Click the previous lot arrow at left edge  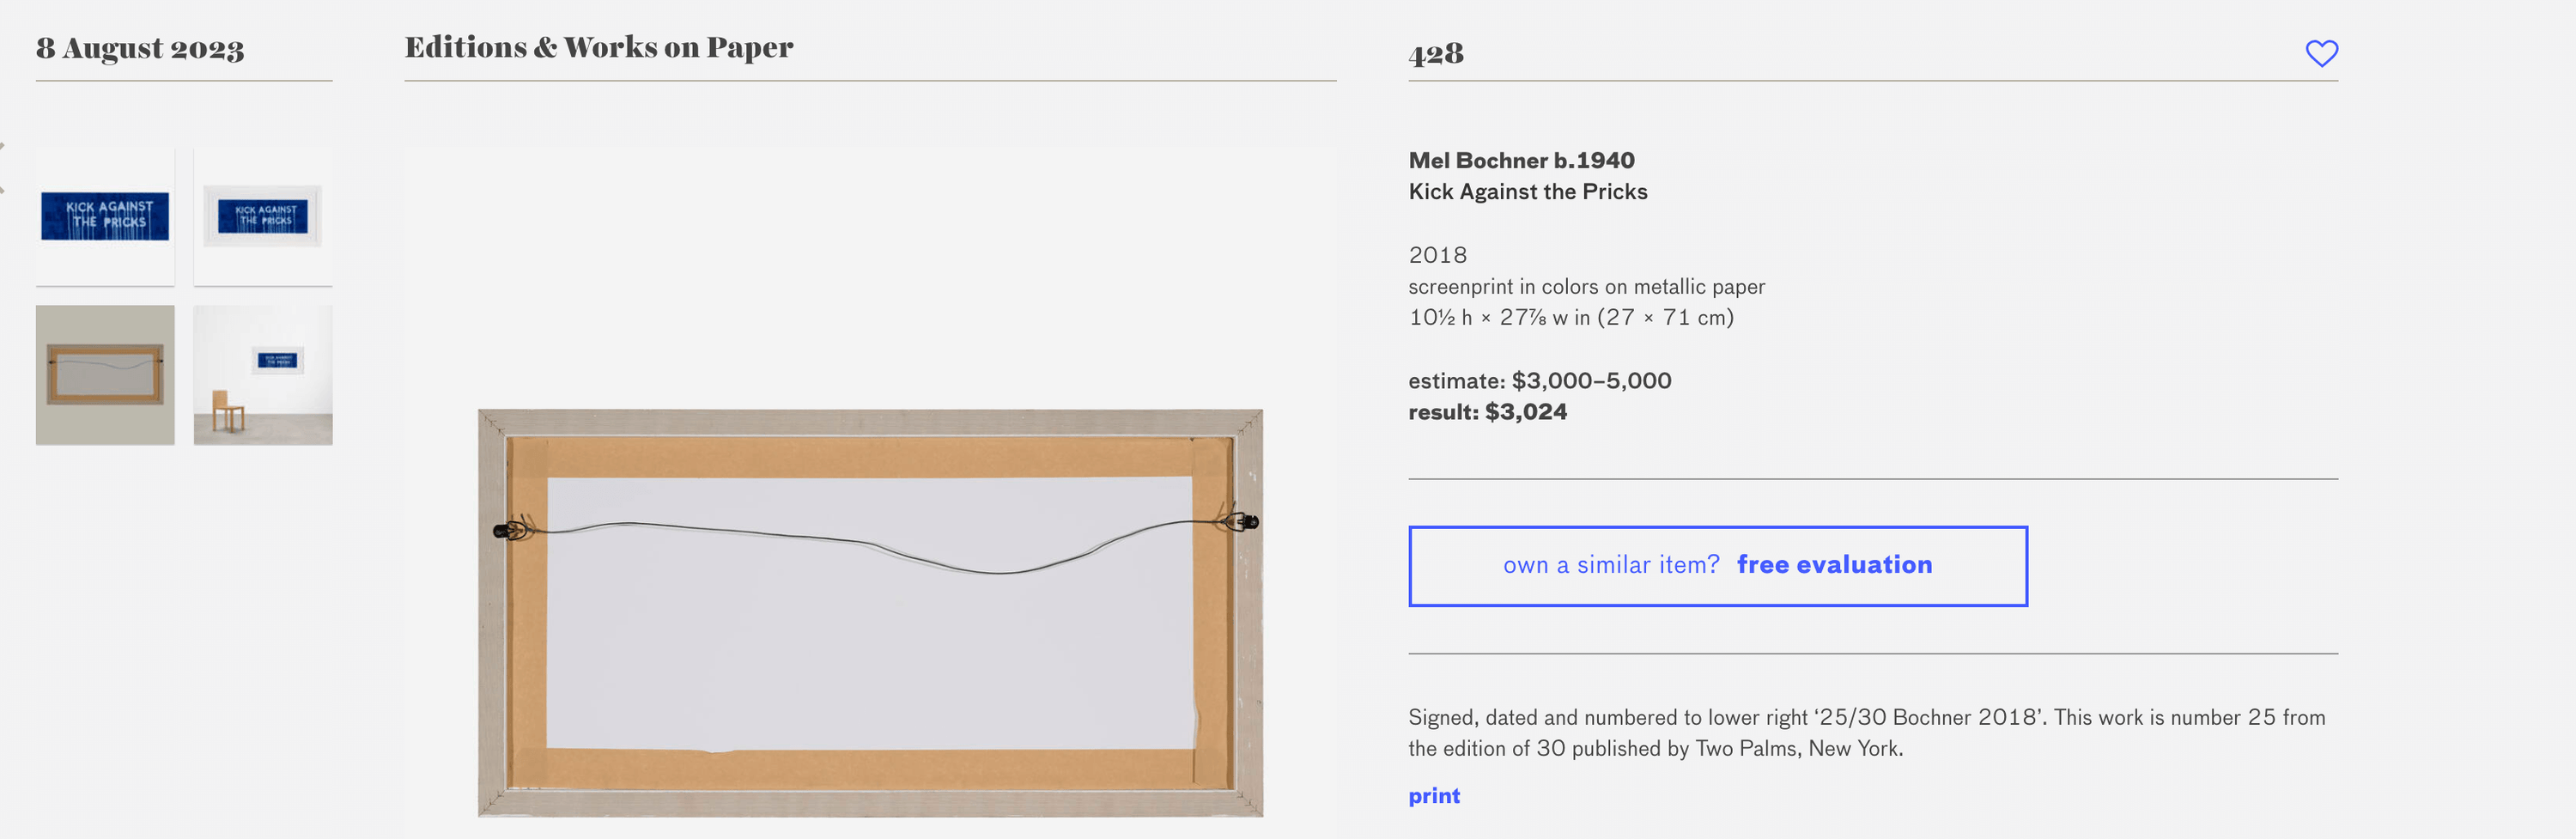point(2,167)
